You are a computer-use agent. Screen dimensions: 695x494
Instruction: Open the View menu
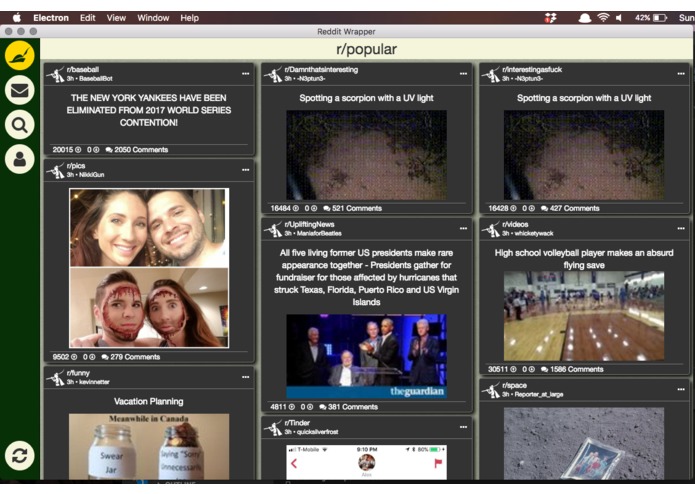click(x=116, y=18)
